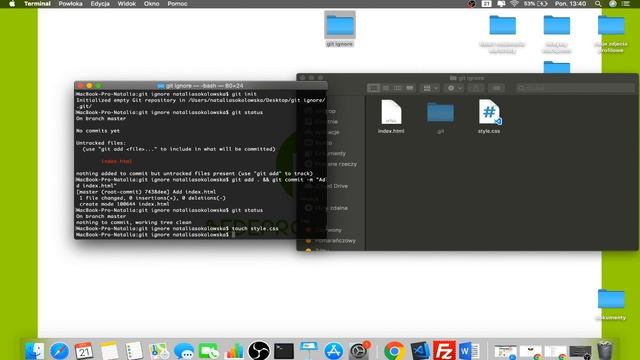Open the Edycja menu
The width and height of the screenshot is (640, 360).
[x=100, y=4]
